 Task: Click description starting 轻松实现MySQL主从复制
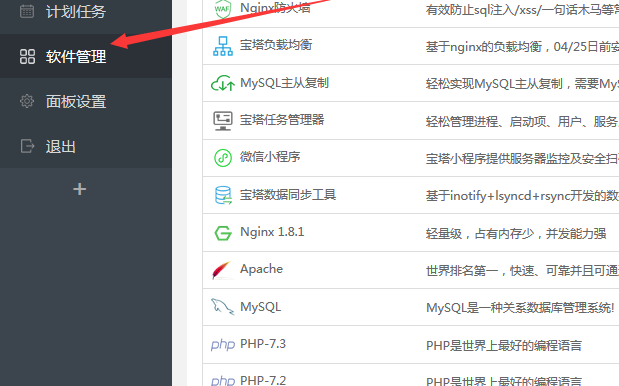(522, 84)
